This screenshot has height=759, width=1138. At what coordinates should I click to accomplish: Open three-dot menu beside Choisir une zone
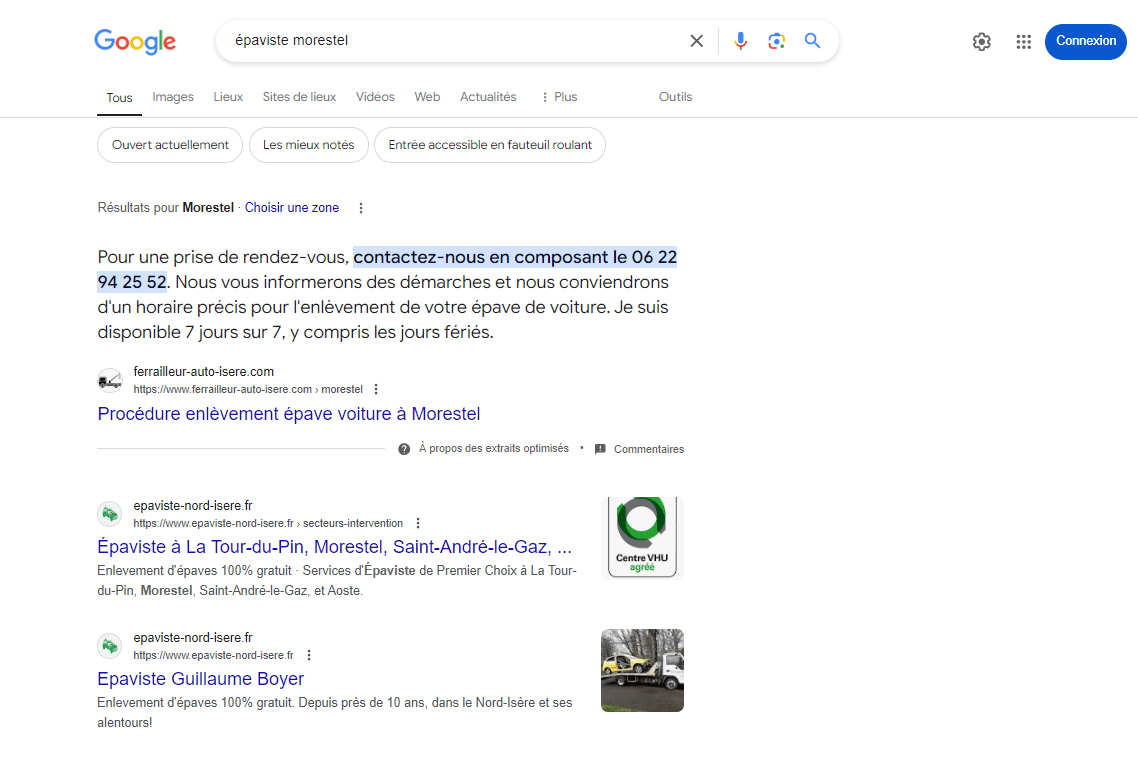click(x=361, y=208)
